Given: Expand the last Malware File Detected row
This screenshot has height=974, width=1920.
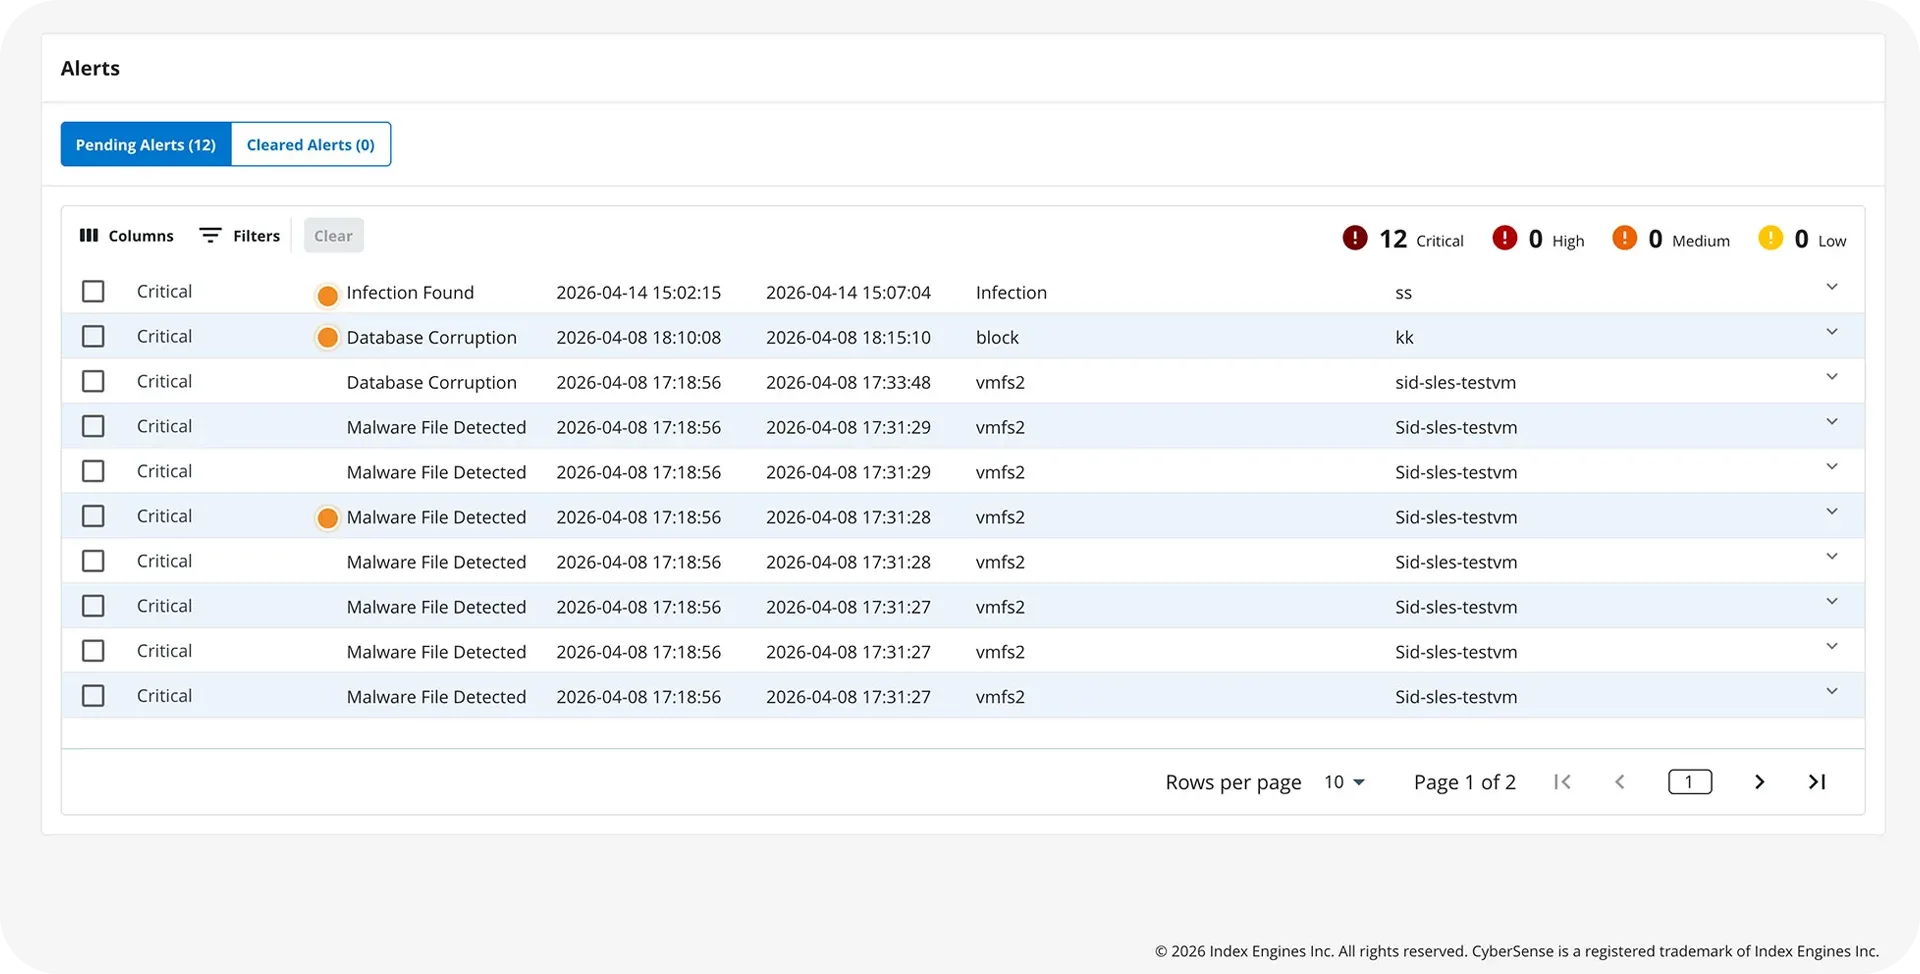Looking at the screenshot, I should 1832,692.
